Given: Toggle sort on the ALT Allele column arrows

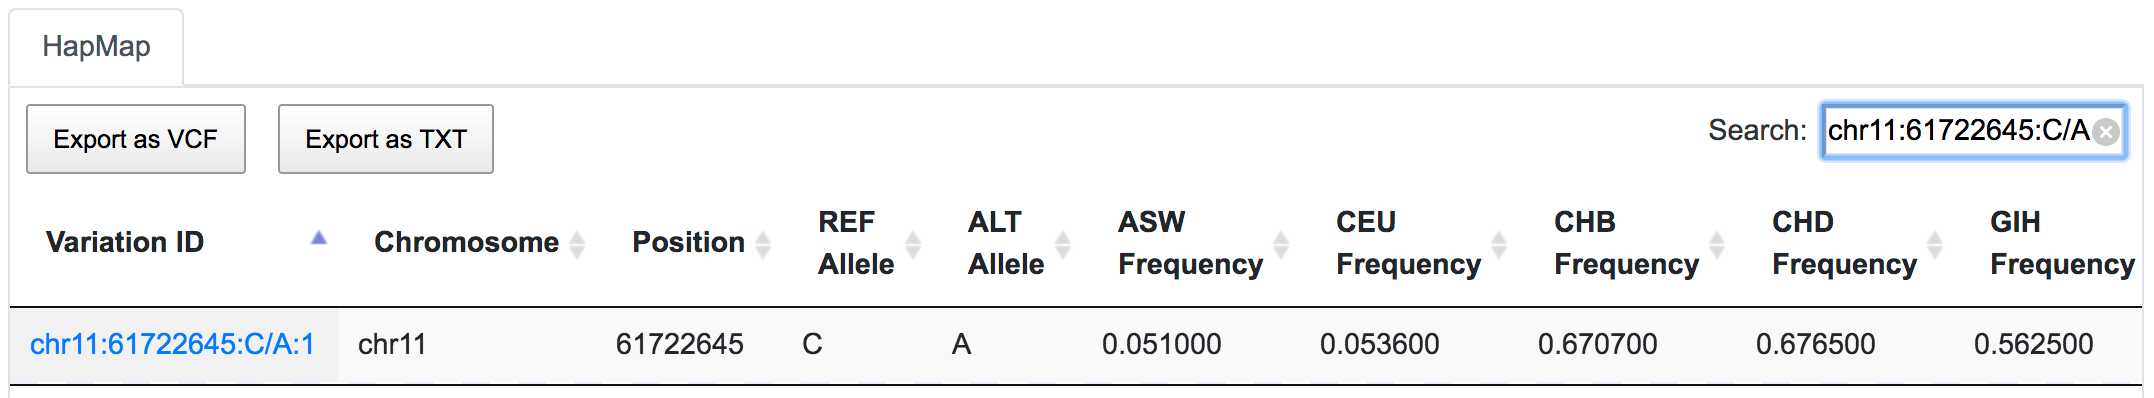Looking at the screenshot, I should click(1063, 243).
